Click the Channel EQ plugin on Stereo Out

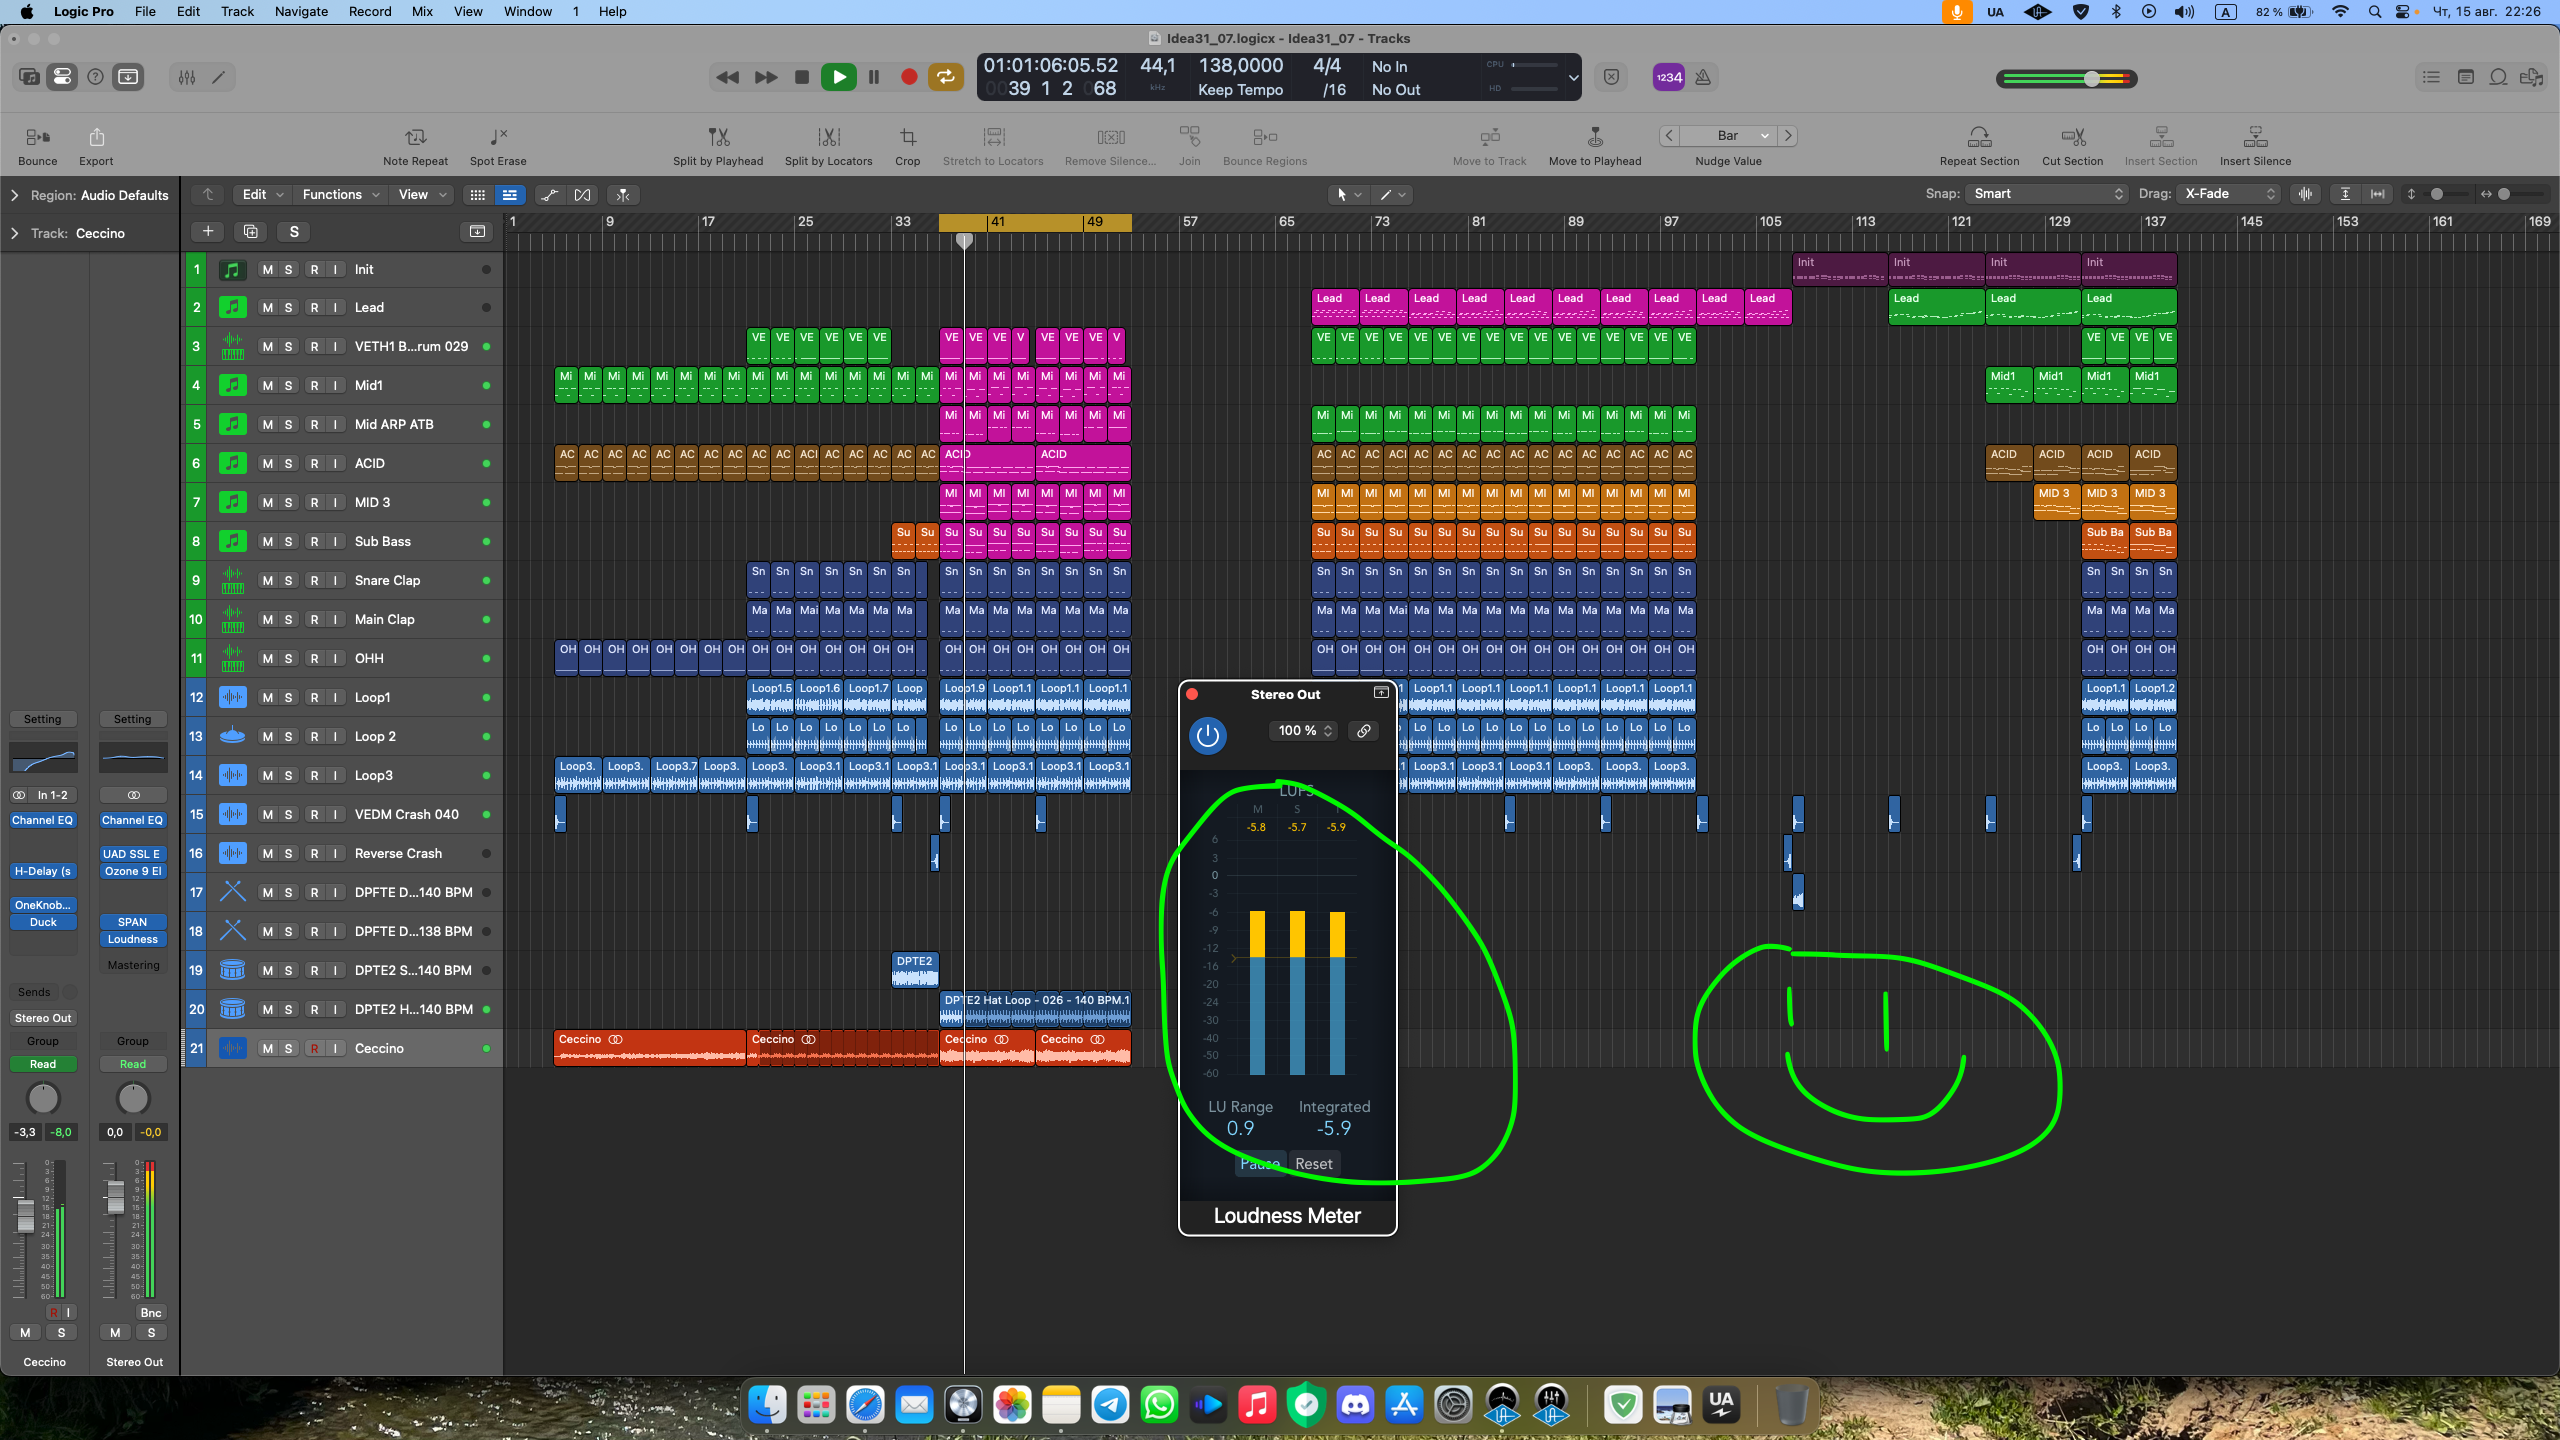point(132,820)
